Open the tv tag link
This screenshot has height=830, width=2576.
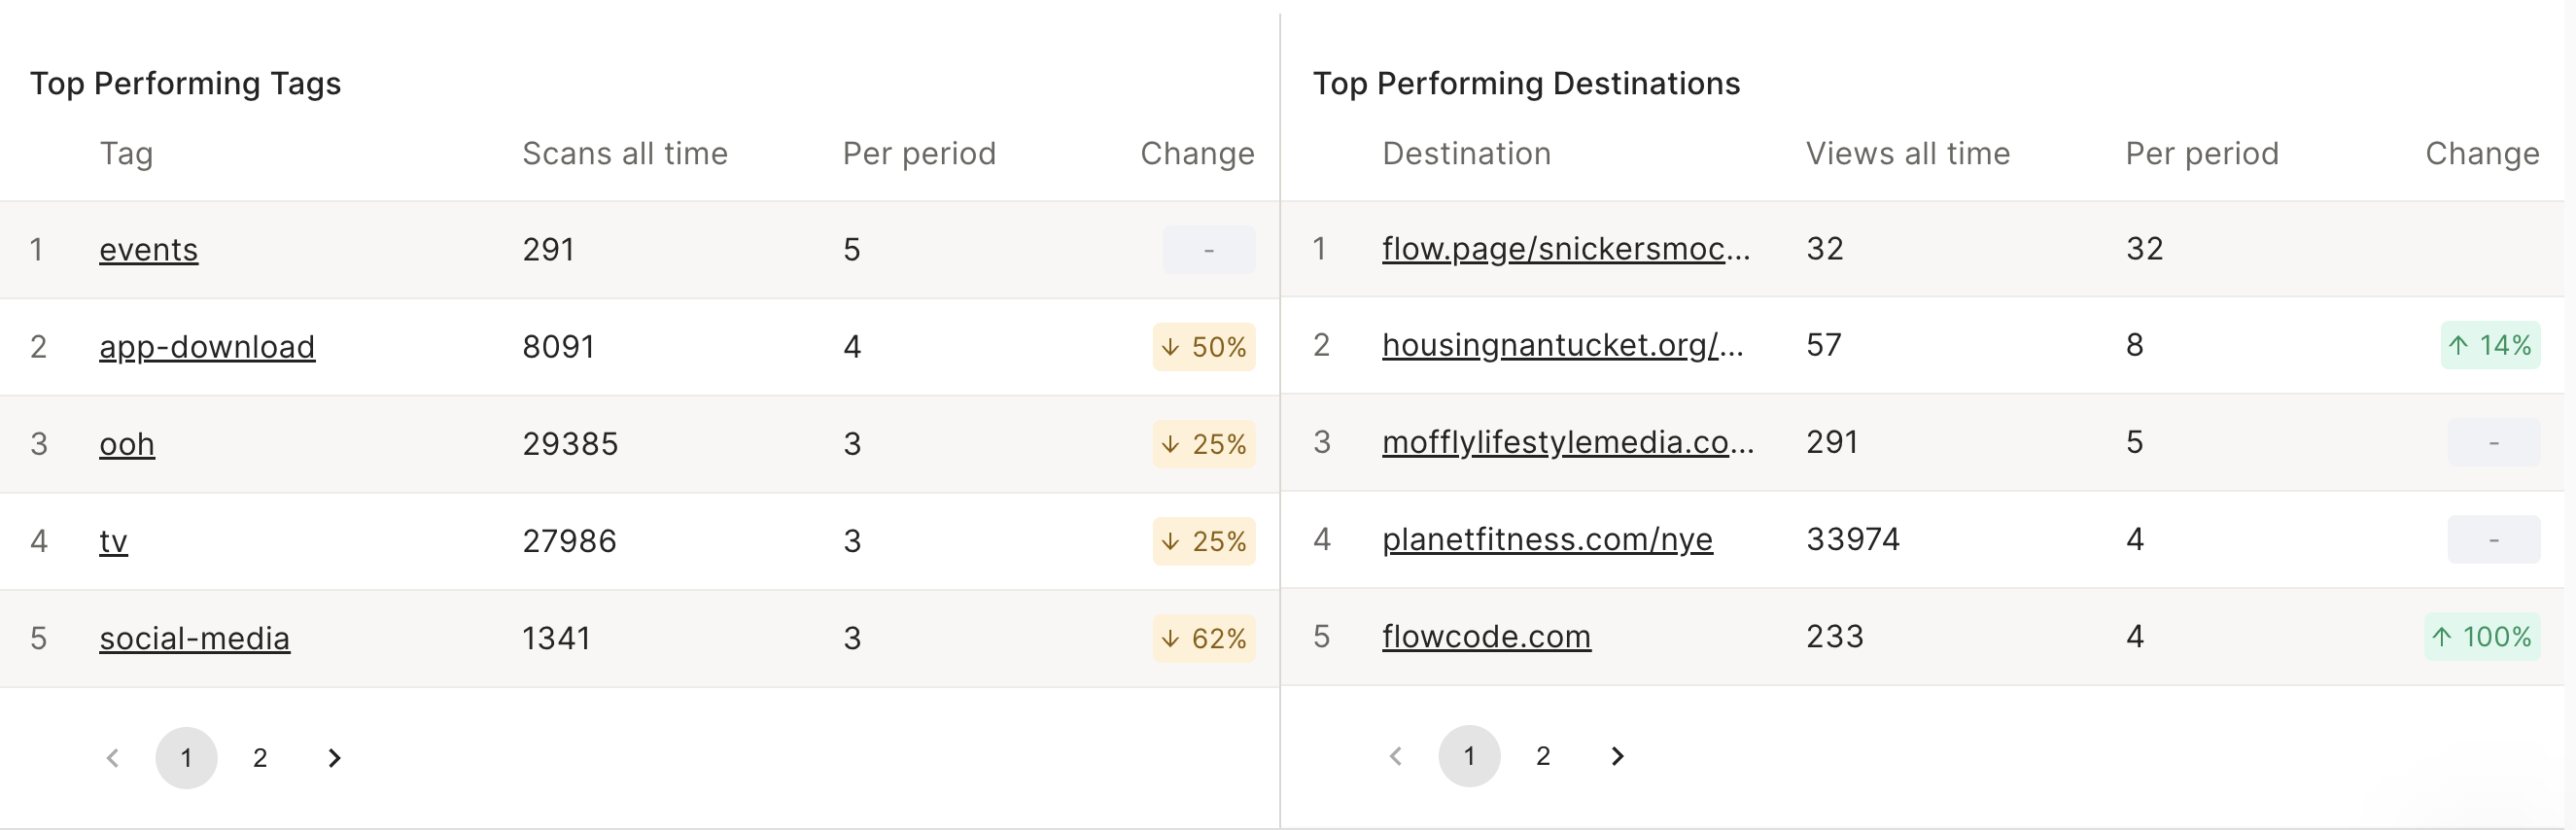click(113, 541)
